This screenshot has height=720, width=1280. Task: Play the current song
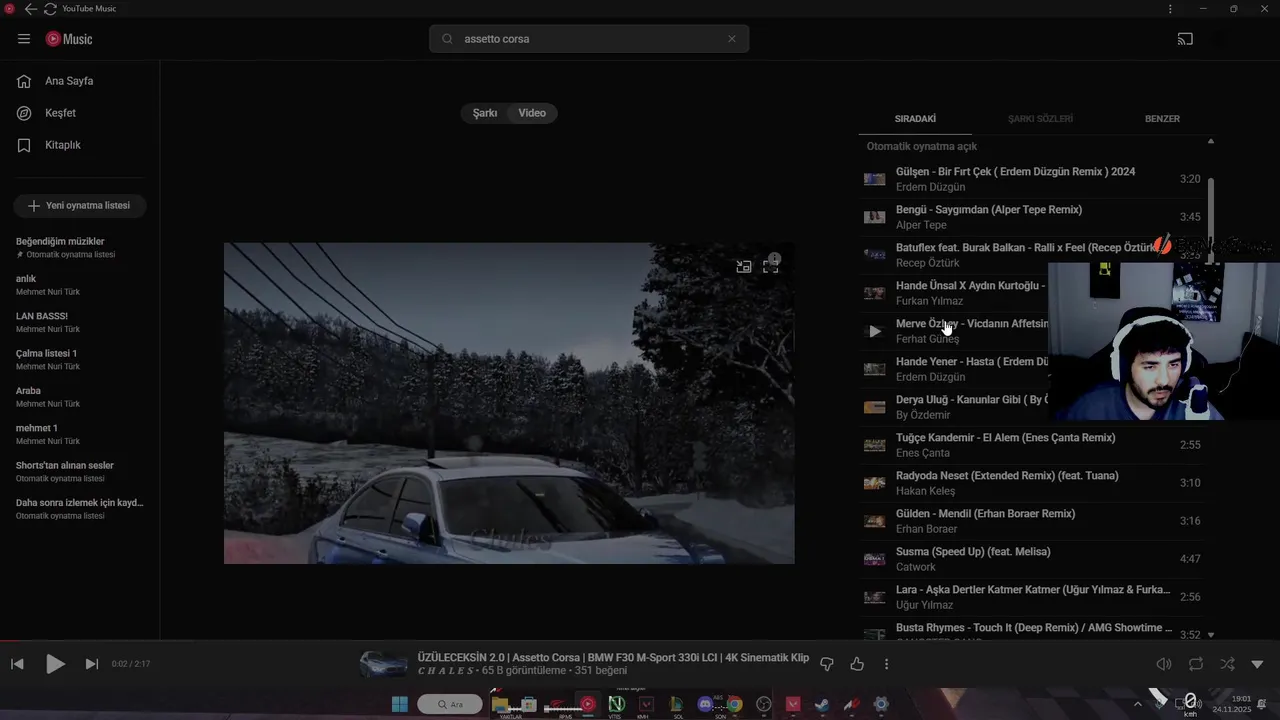[x=55, y=664]
